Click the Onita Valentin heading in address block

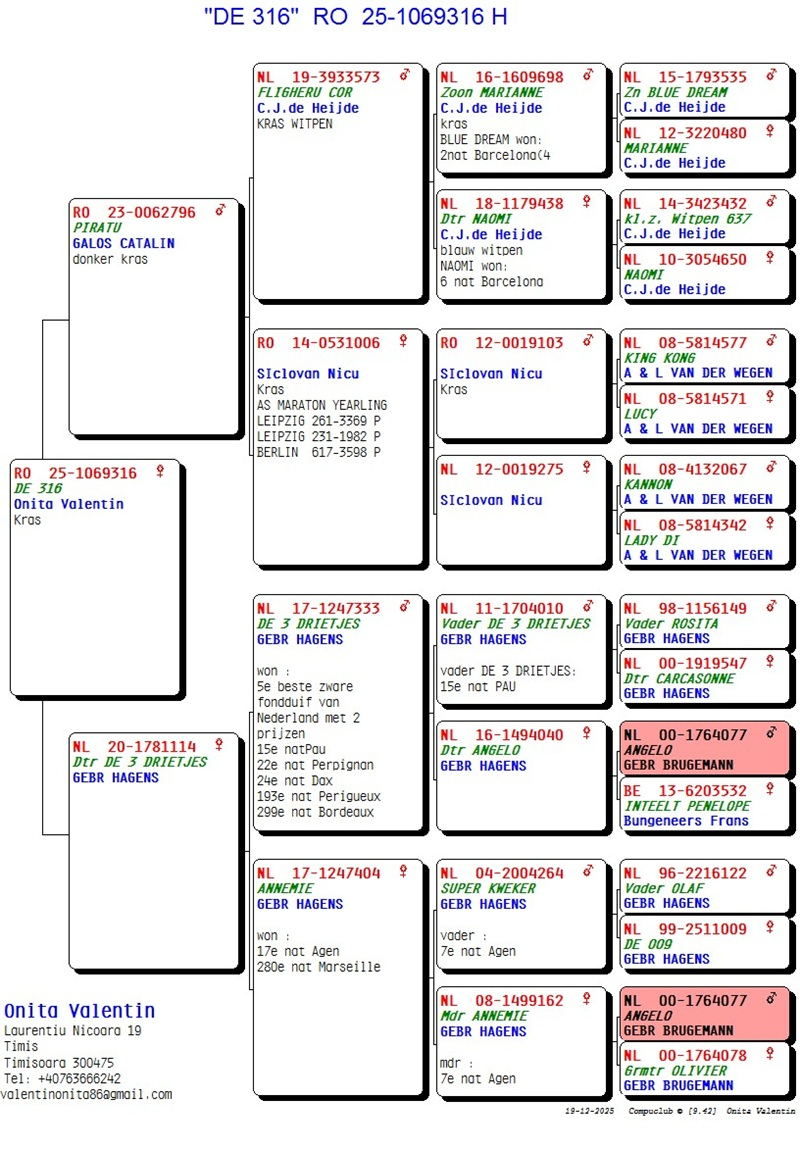[x=79, y=1011]
